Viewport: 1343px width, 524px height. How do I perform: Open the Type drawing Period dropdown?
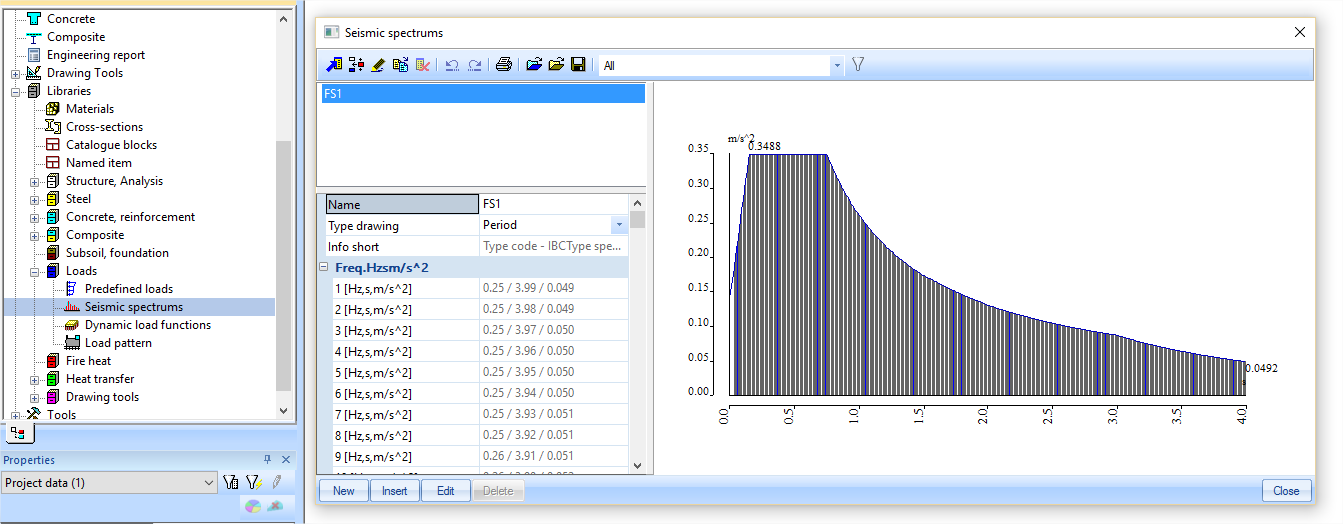click(619, 225)
